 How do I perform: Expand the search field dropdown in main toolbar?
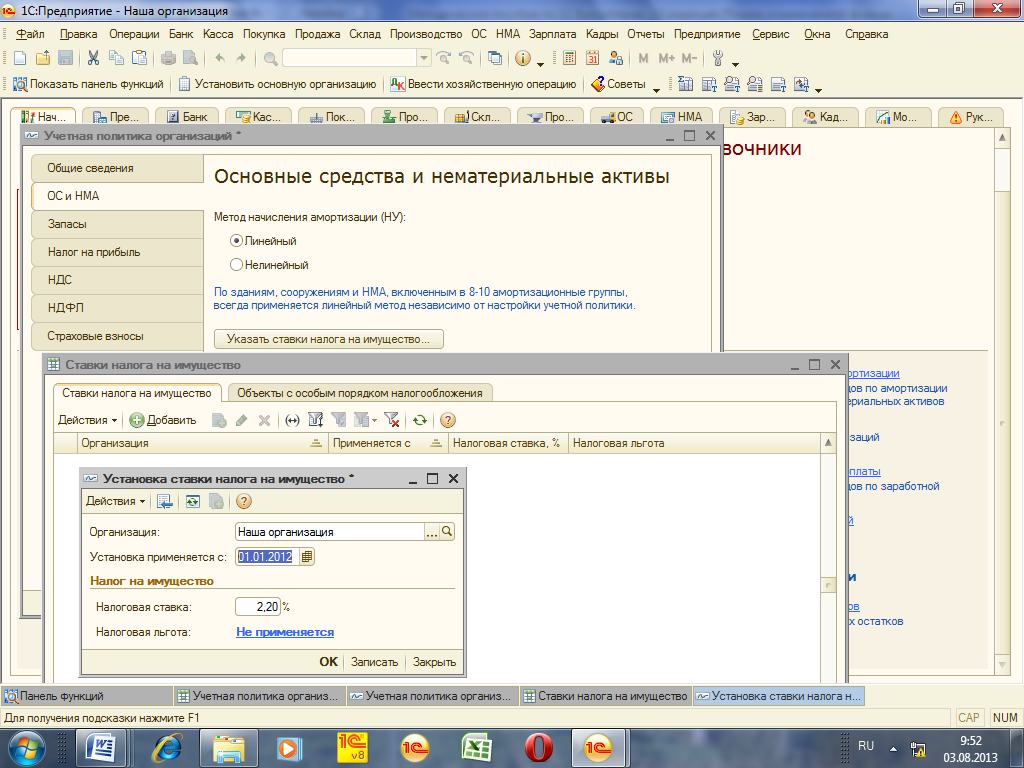pos(424,58)
